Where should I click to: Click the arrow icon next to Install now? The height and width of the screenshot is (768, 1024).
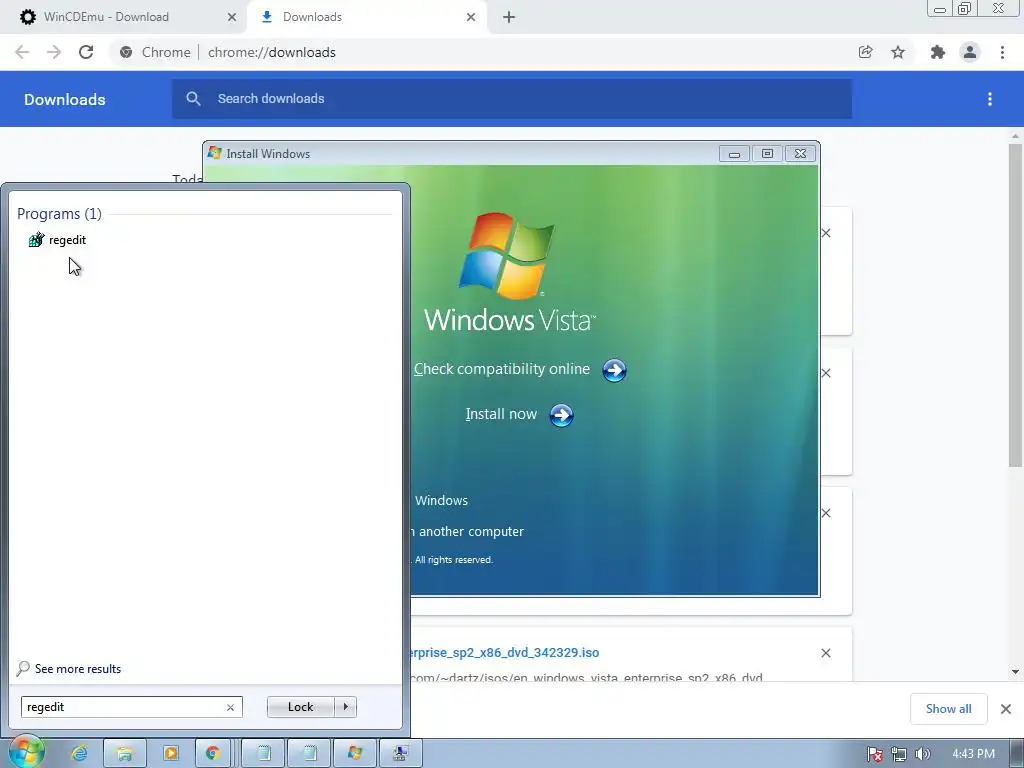561,415
